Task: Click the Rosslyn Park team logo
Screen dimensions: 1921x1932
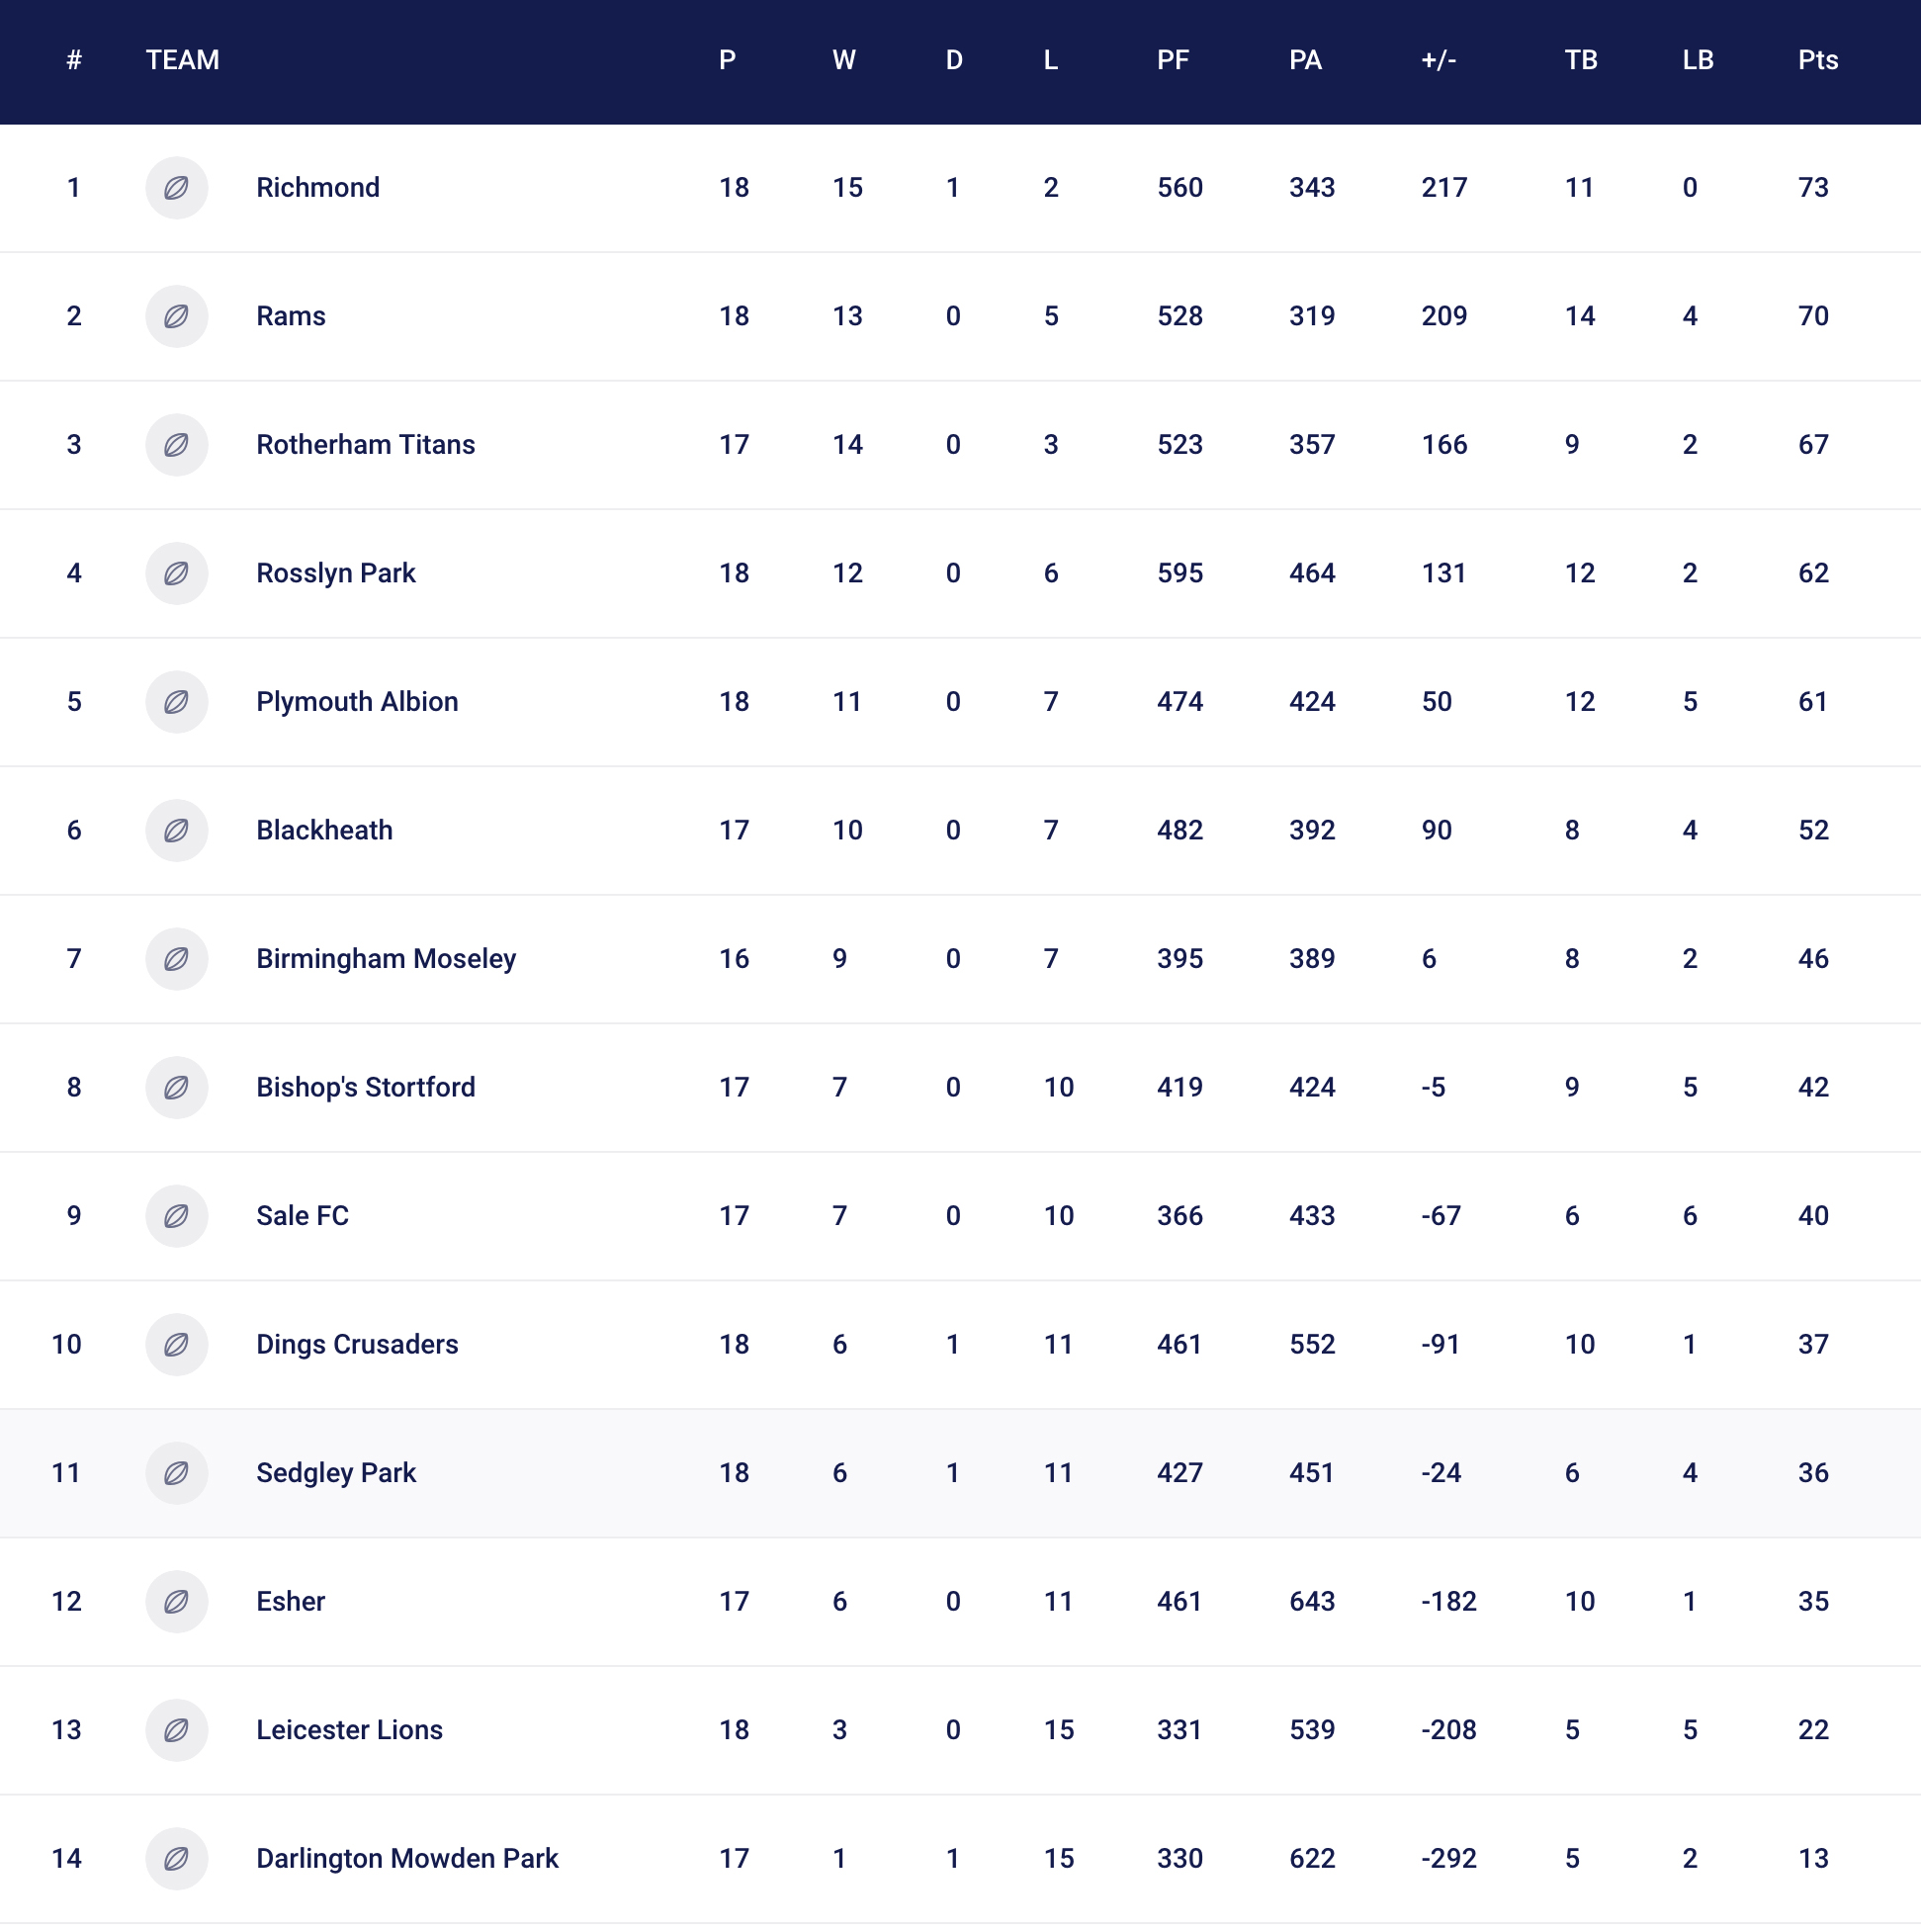Action: 176,573
